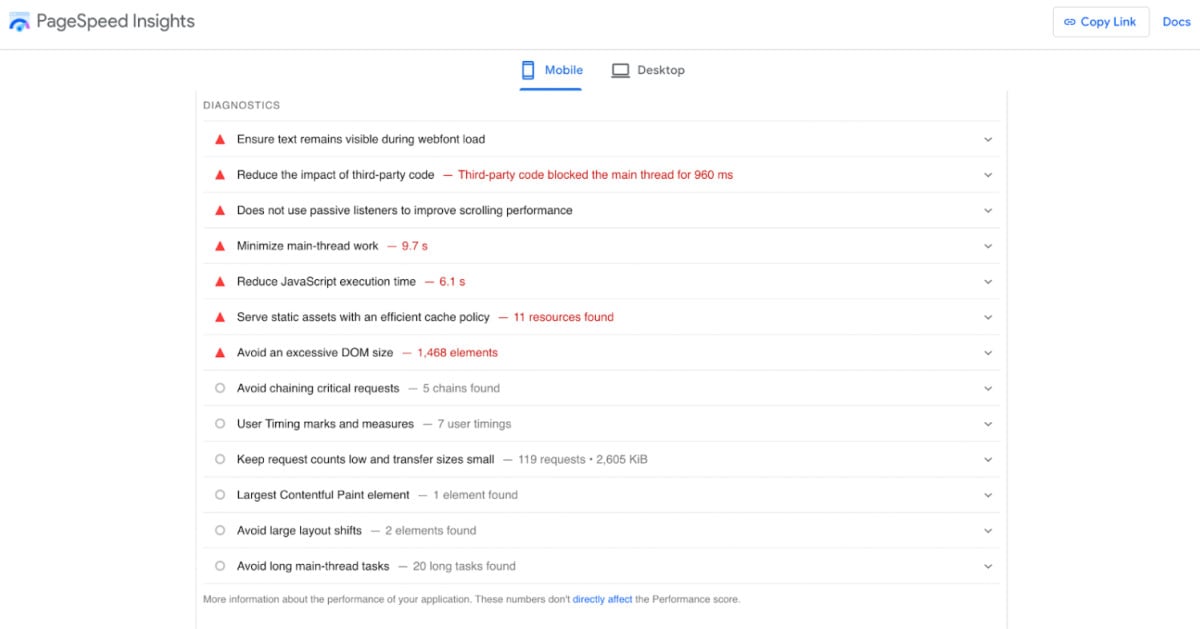Click red warning icon for third-party code audit

[x=220, y=175]
